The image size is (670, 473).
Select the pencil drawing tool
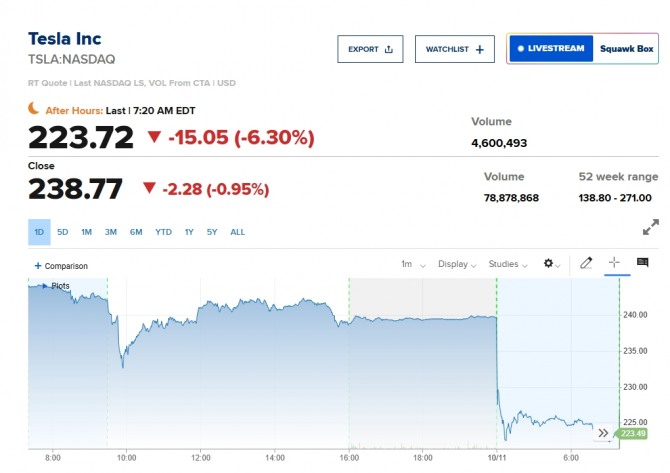point(586,263)
